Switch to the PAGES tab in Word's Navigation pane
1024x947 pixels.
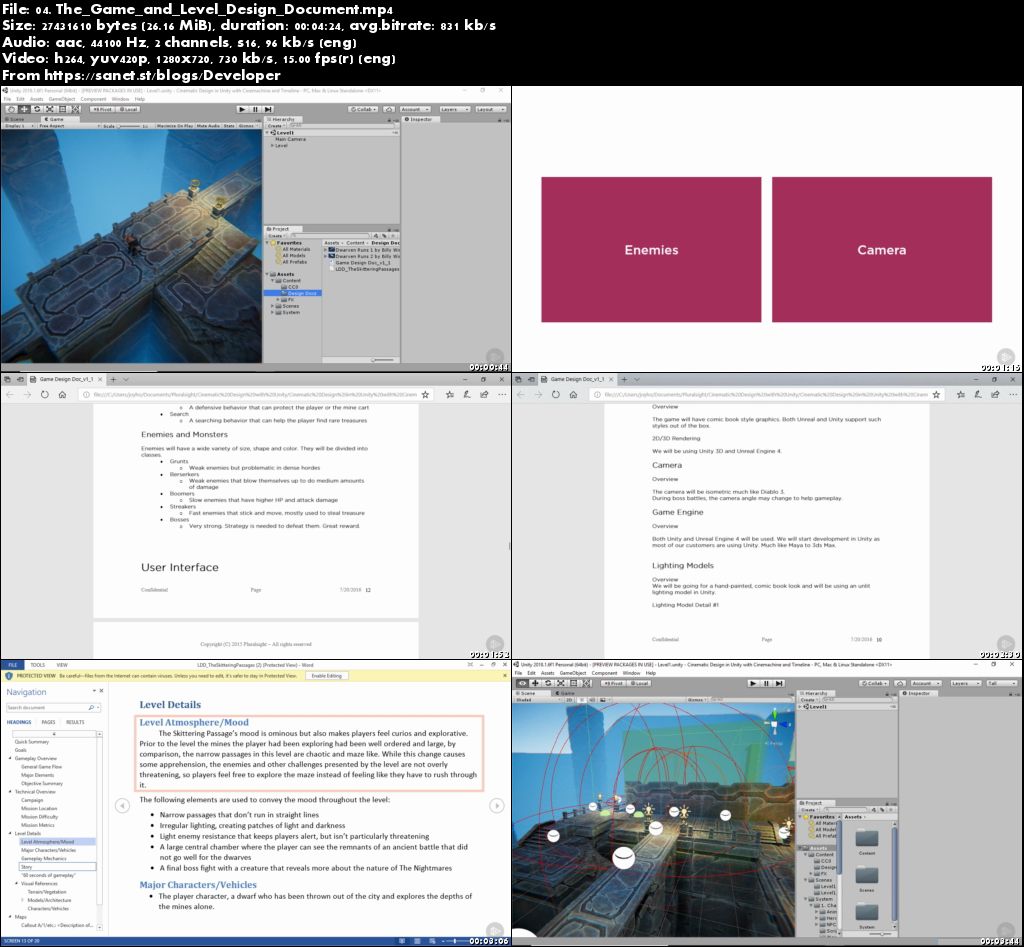coord(48,722)
